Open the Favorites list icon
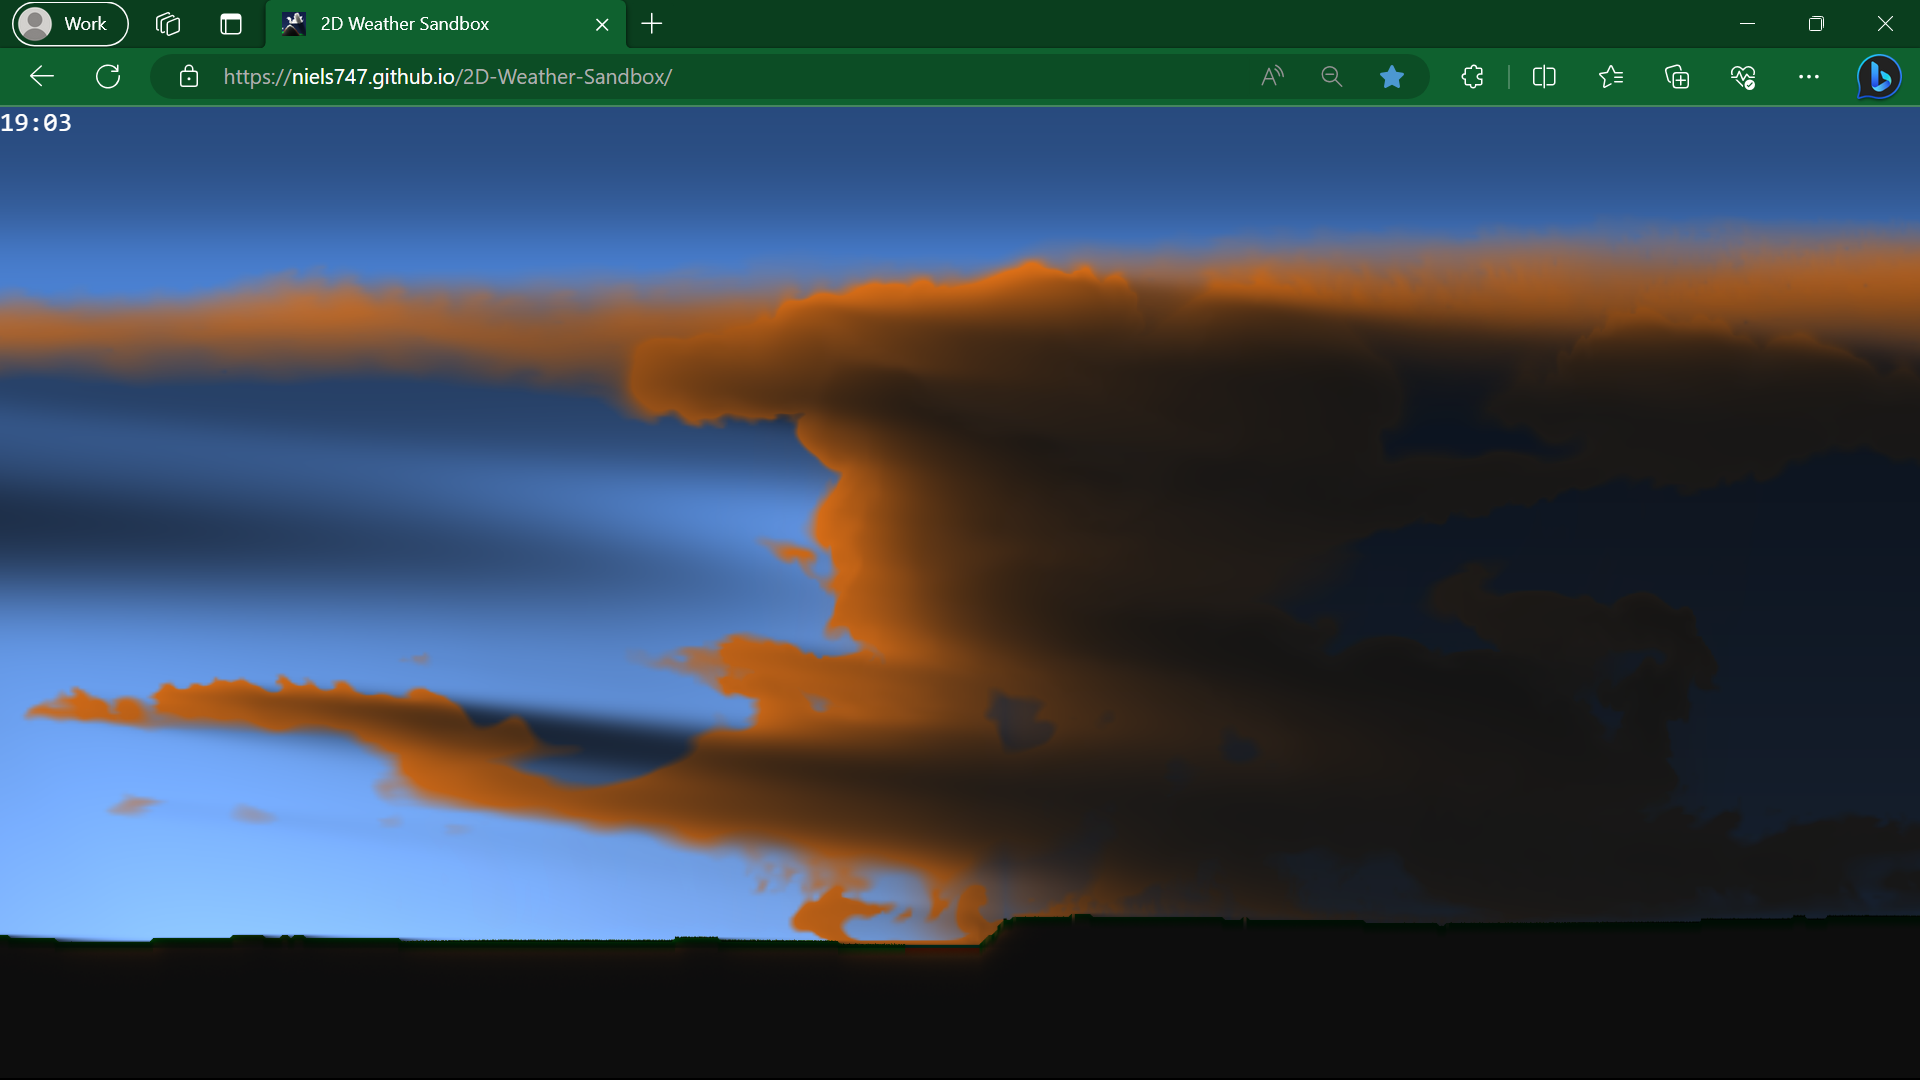The image size is (1920, 1080). pos(1611,77)
